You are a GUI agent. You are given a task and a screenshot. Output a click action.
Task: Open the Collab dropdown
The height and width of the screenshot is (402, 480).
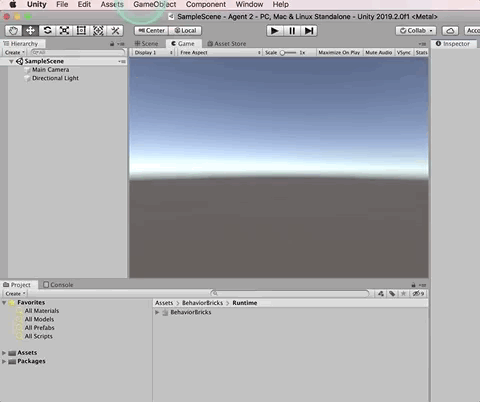pyautogui.click(x=416, y=31)
